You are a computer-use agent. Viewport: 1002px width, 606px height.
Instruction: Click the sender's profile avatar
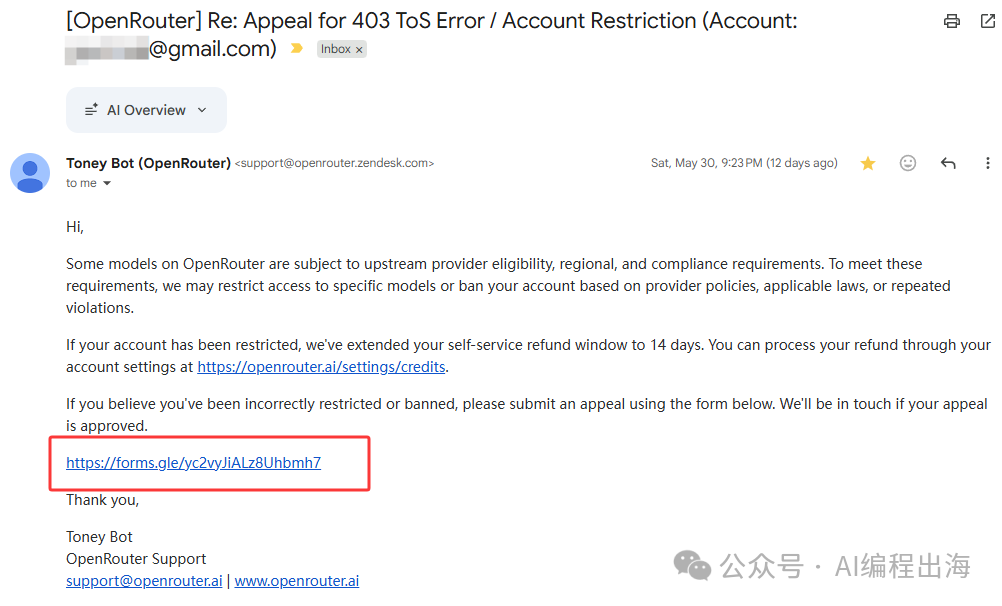click(30, 173)
